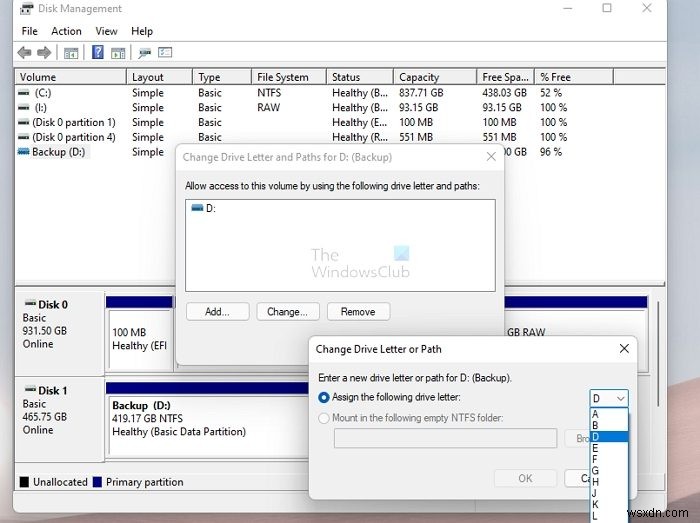Choose letter K in the drop-down list
700x523 pixels.
point(609,504)
